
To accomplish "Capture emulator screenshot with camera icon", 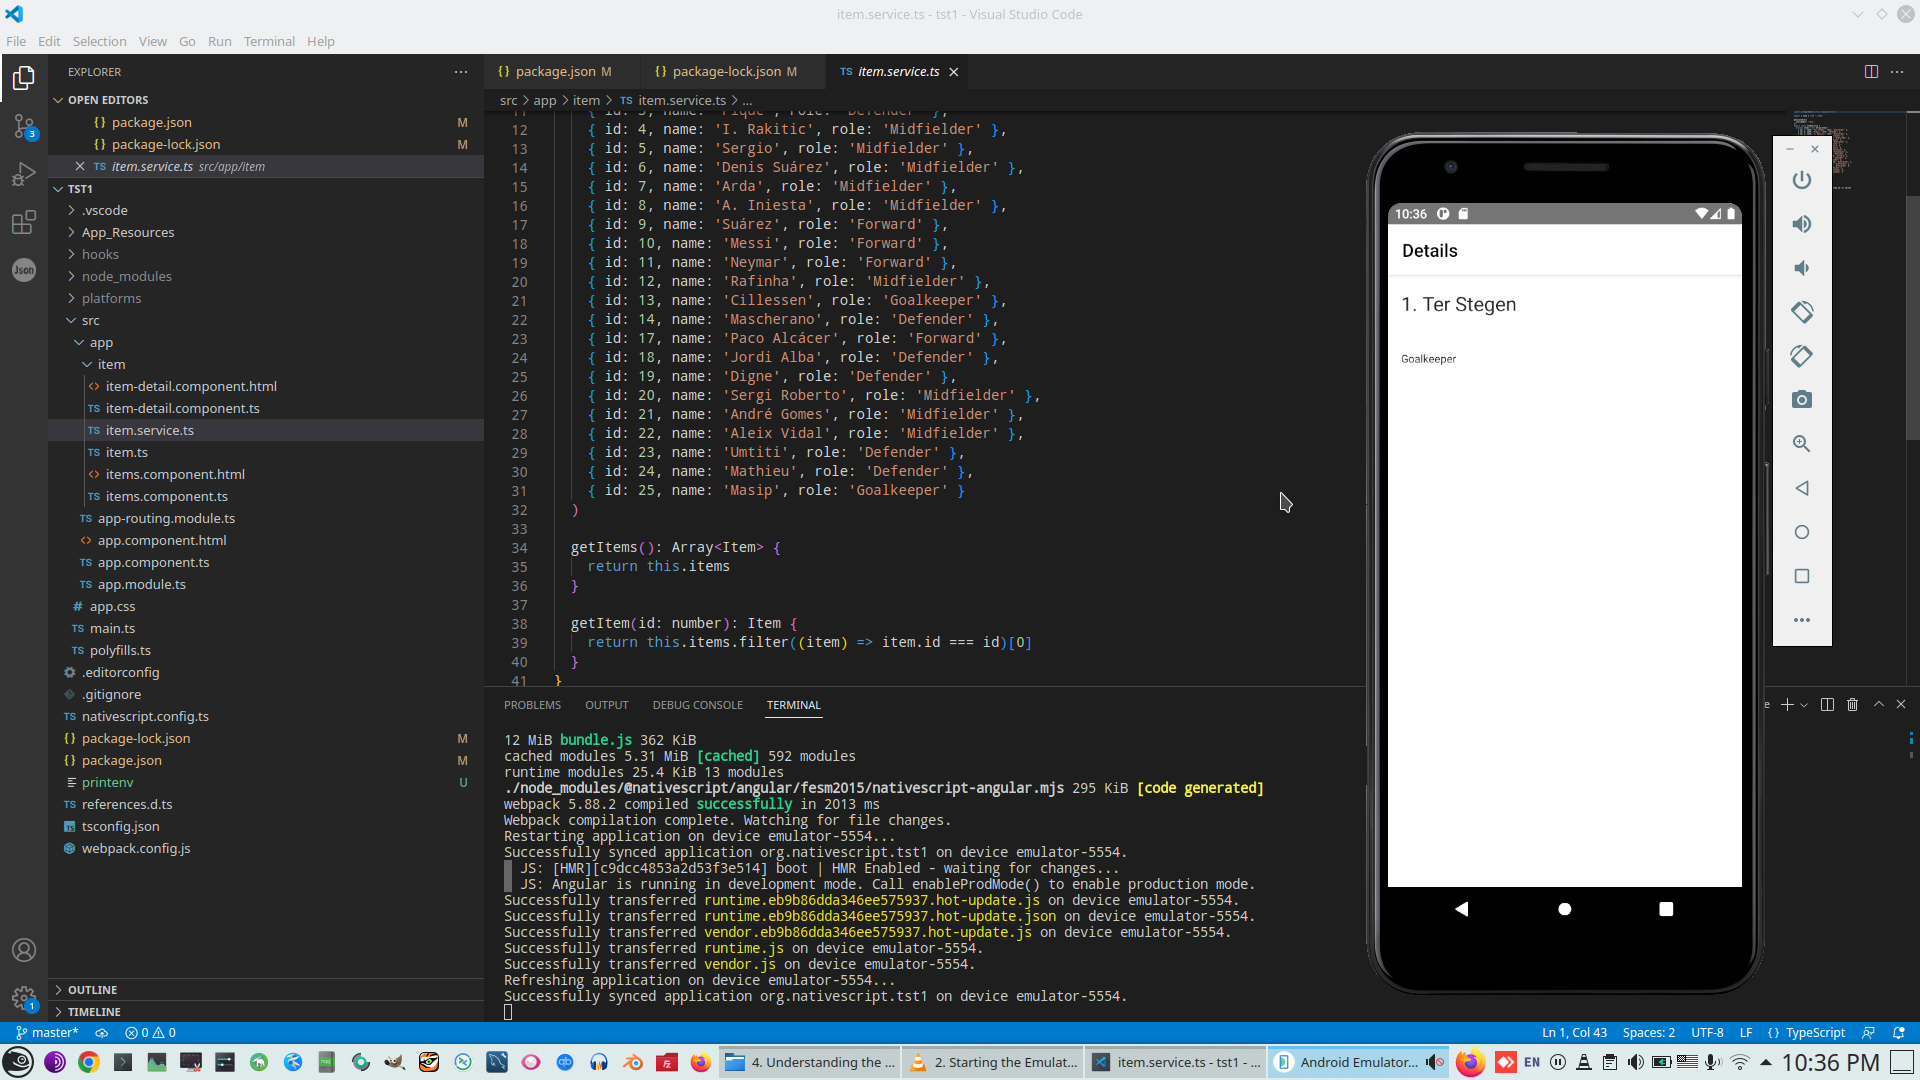I will coord(1802,399).
